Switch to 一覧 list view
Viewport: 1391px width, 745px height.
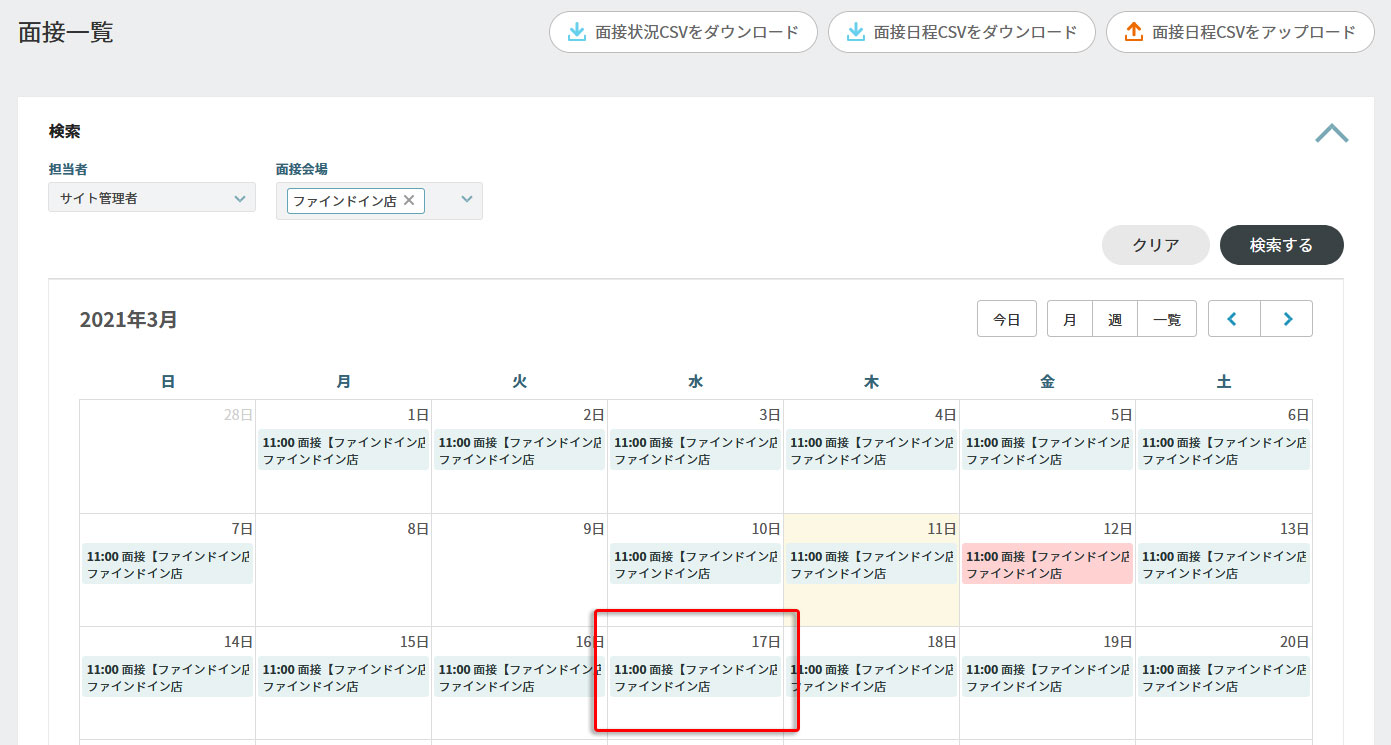[1167, 319]
